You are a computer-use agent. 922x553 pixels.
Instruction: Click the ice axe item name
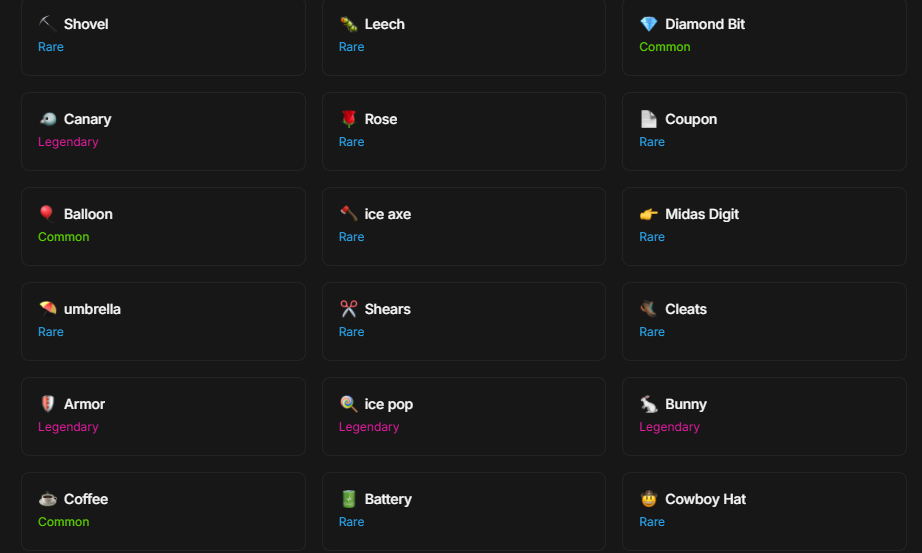tap(387, 214)
